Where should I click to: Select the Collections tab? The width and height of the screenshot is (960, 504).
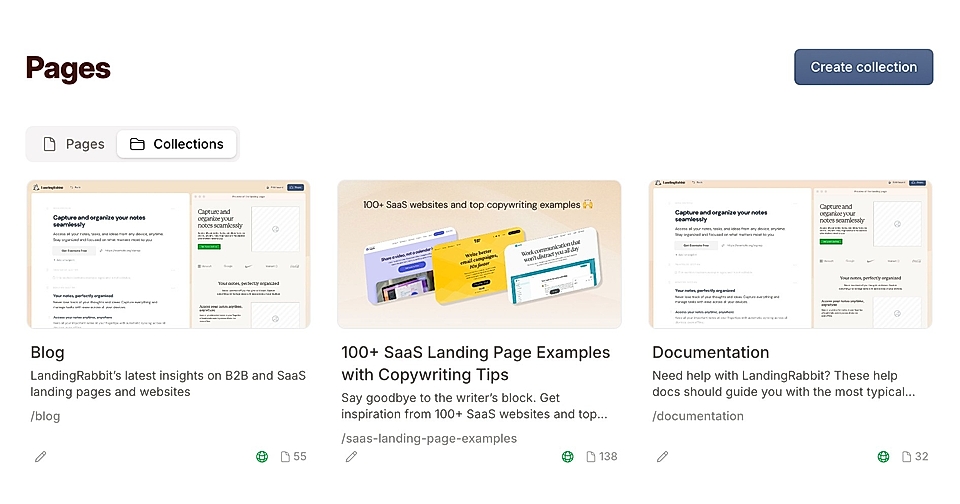[176, 144]
